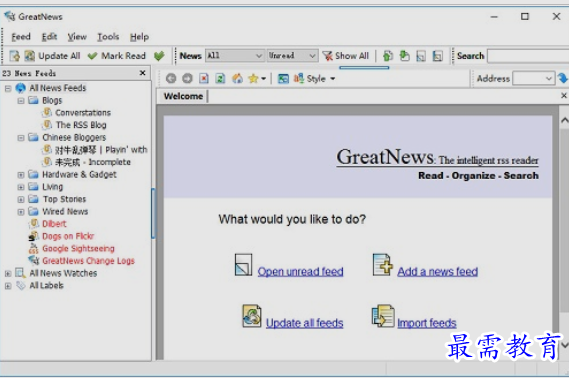Open the Edit menu
The width and height of the screenshot is (569, 378).
49,37
